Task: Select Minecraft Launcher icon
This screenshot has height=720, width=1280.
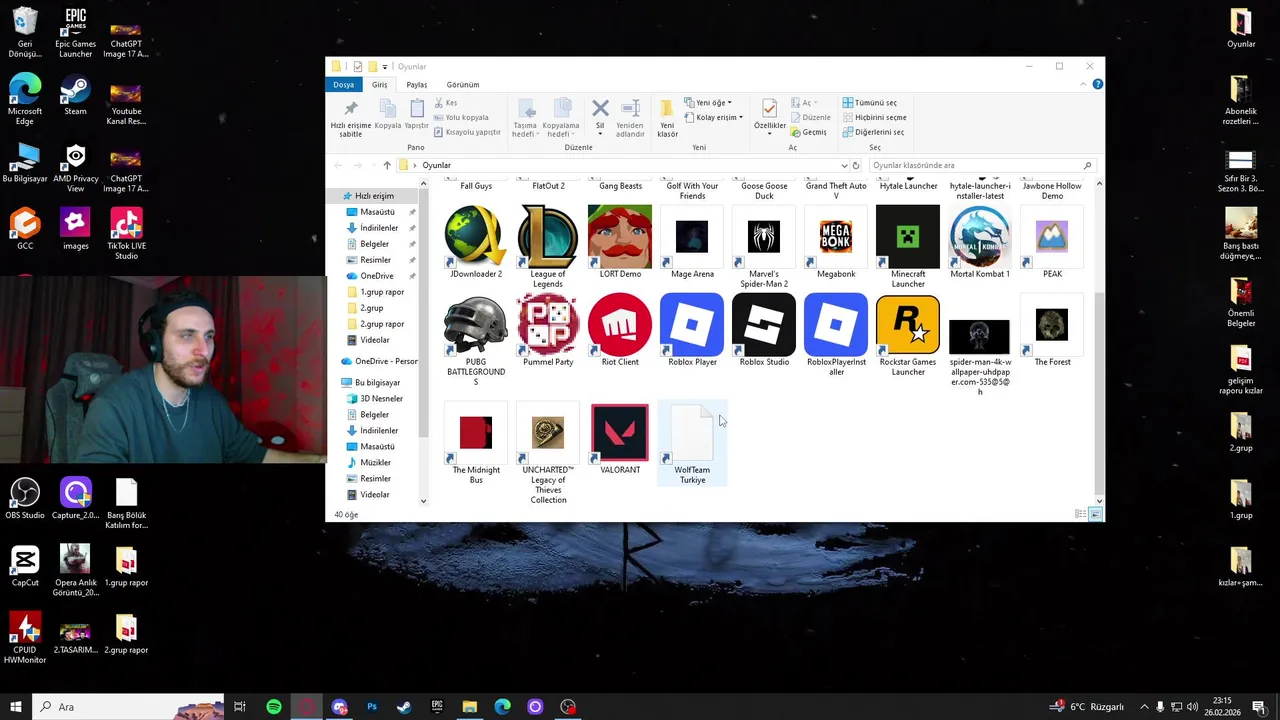Action: pos(908,247)
